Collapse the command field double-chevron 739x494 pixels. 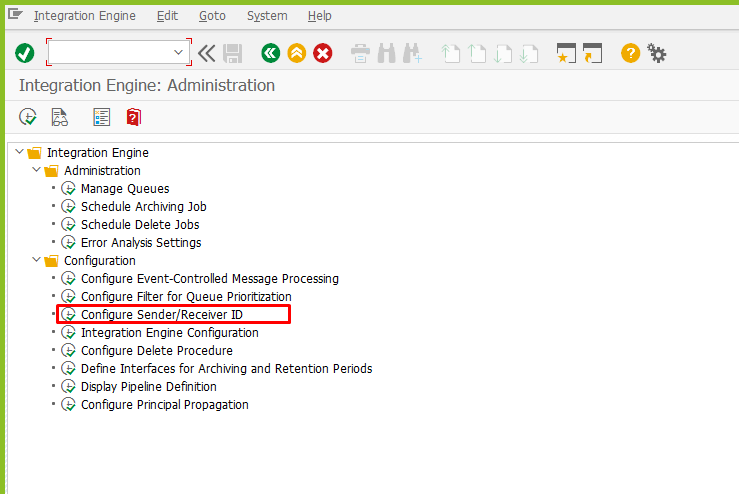[206, 53]
